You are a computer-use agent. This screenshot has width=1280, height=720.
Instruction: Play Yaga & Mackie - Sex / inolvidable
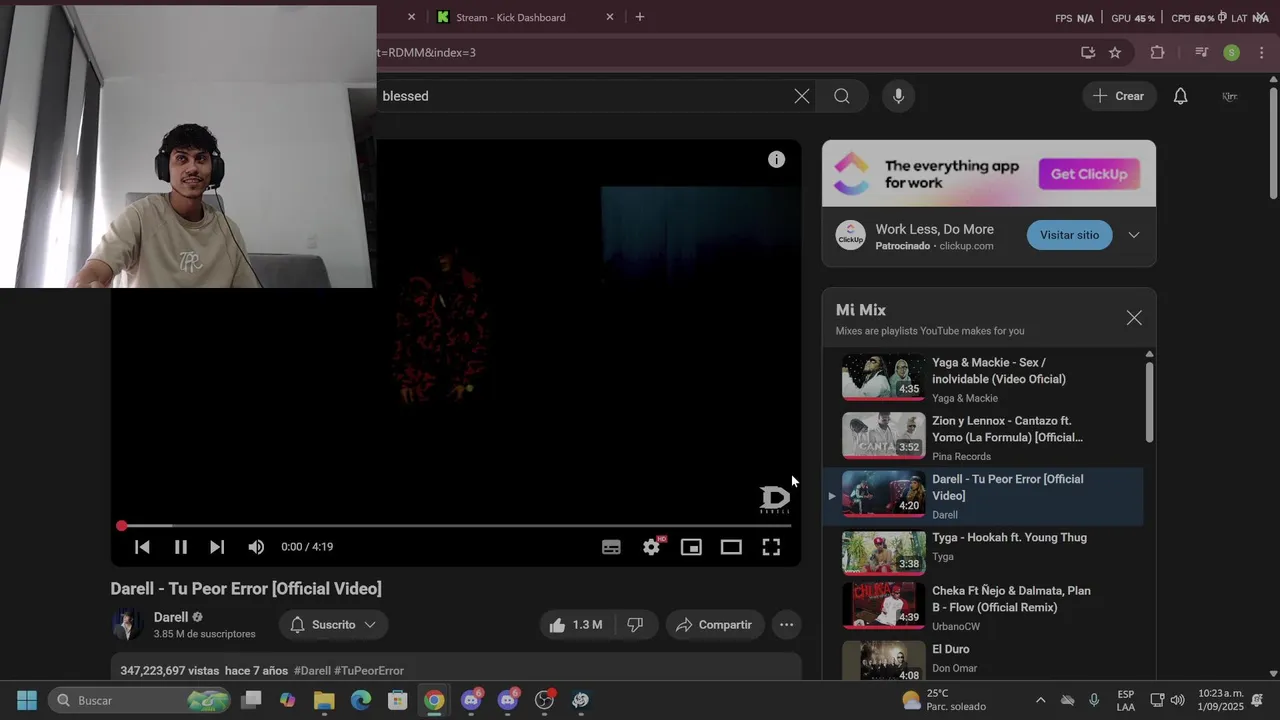point(983,378)
